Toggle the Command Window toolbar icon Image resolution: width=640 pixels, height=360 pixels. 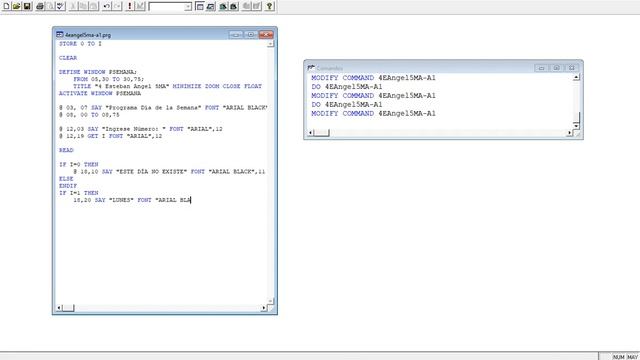pyautogui.click(x=200, y=6)
